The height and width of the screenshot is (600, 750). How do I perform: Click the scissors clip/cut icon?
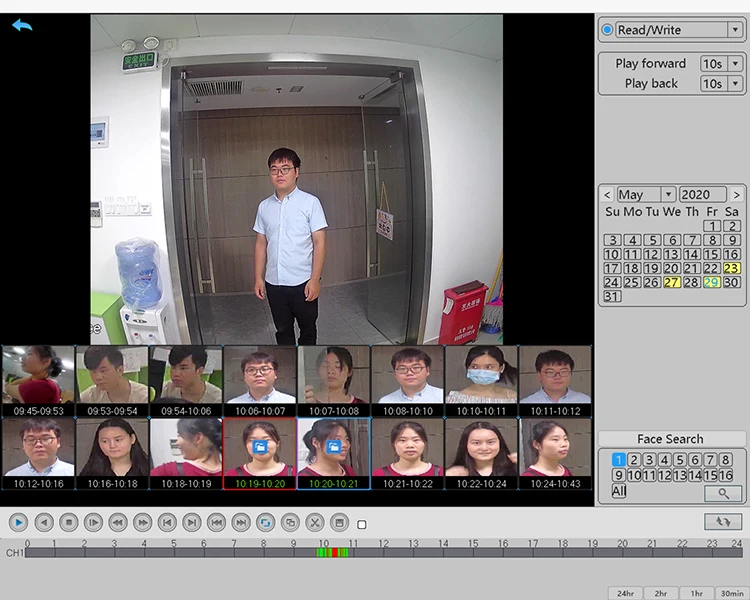coord(314,522)
